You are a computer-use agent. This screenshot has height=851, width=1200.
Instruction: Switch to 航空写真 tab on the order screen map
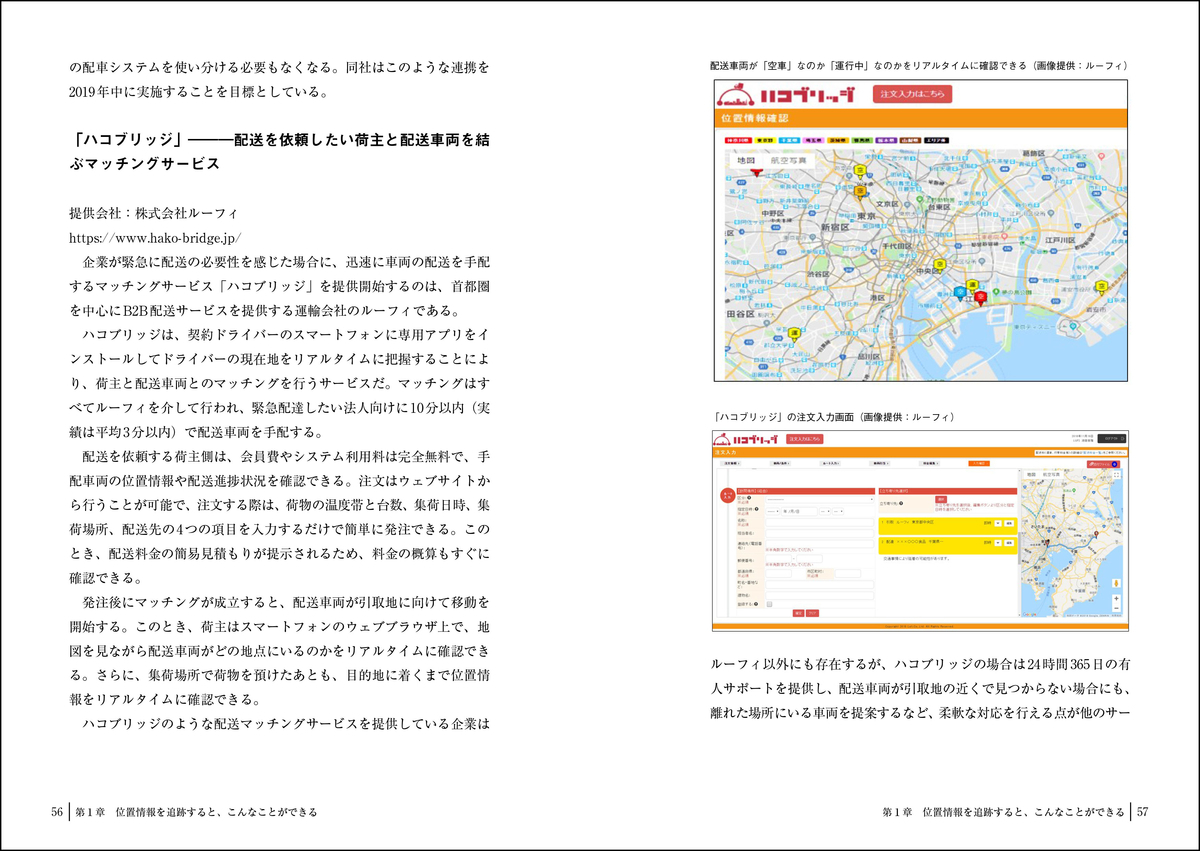(x=1050, y=475)
